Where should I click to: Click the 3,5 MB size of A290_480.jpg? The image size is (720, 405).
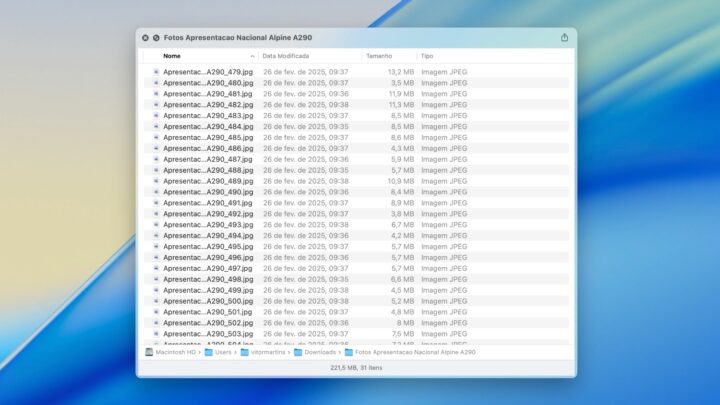click(403, 83)
